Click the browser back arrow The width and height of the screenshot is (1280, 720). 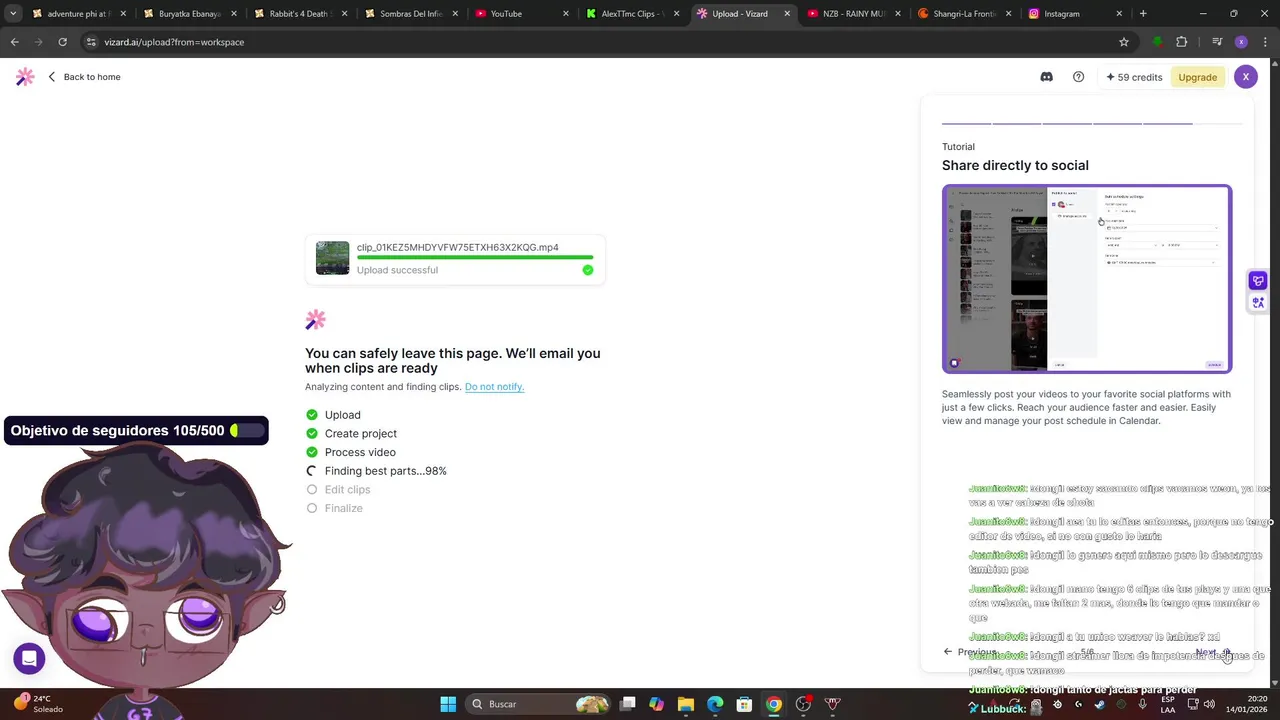[14, 42]
